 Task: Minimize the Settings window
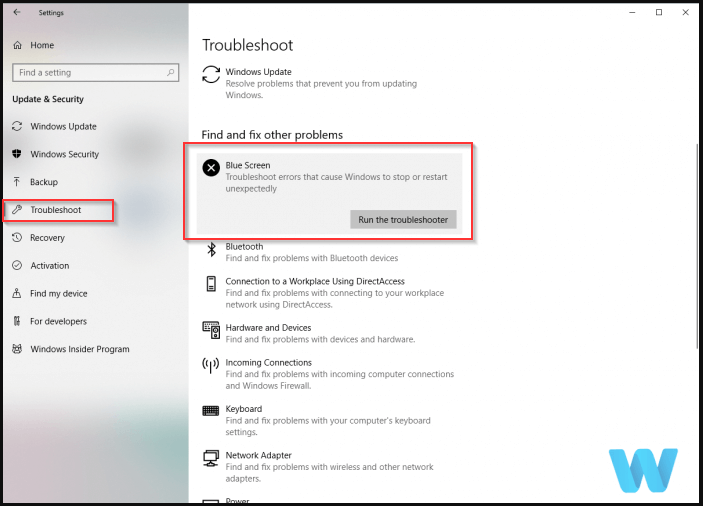tap(632, 13)
